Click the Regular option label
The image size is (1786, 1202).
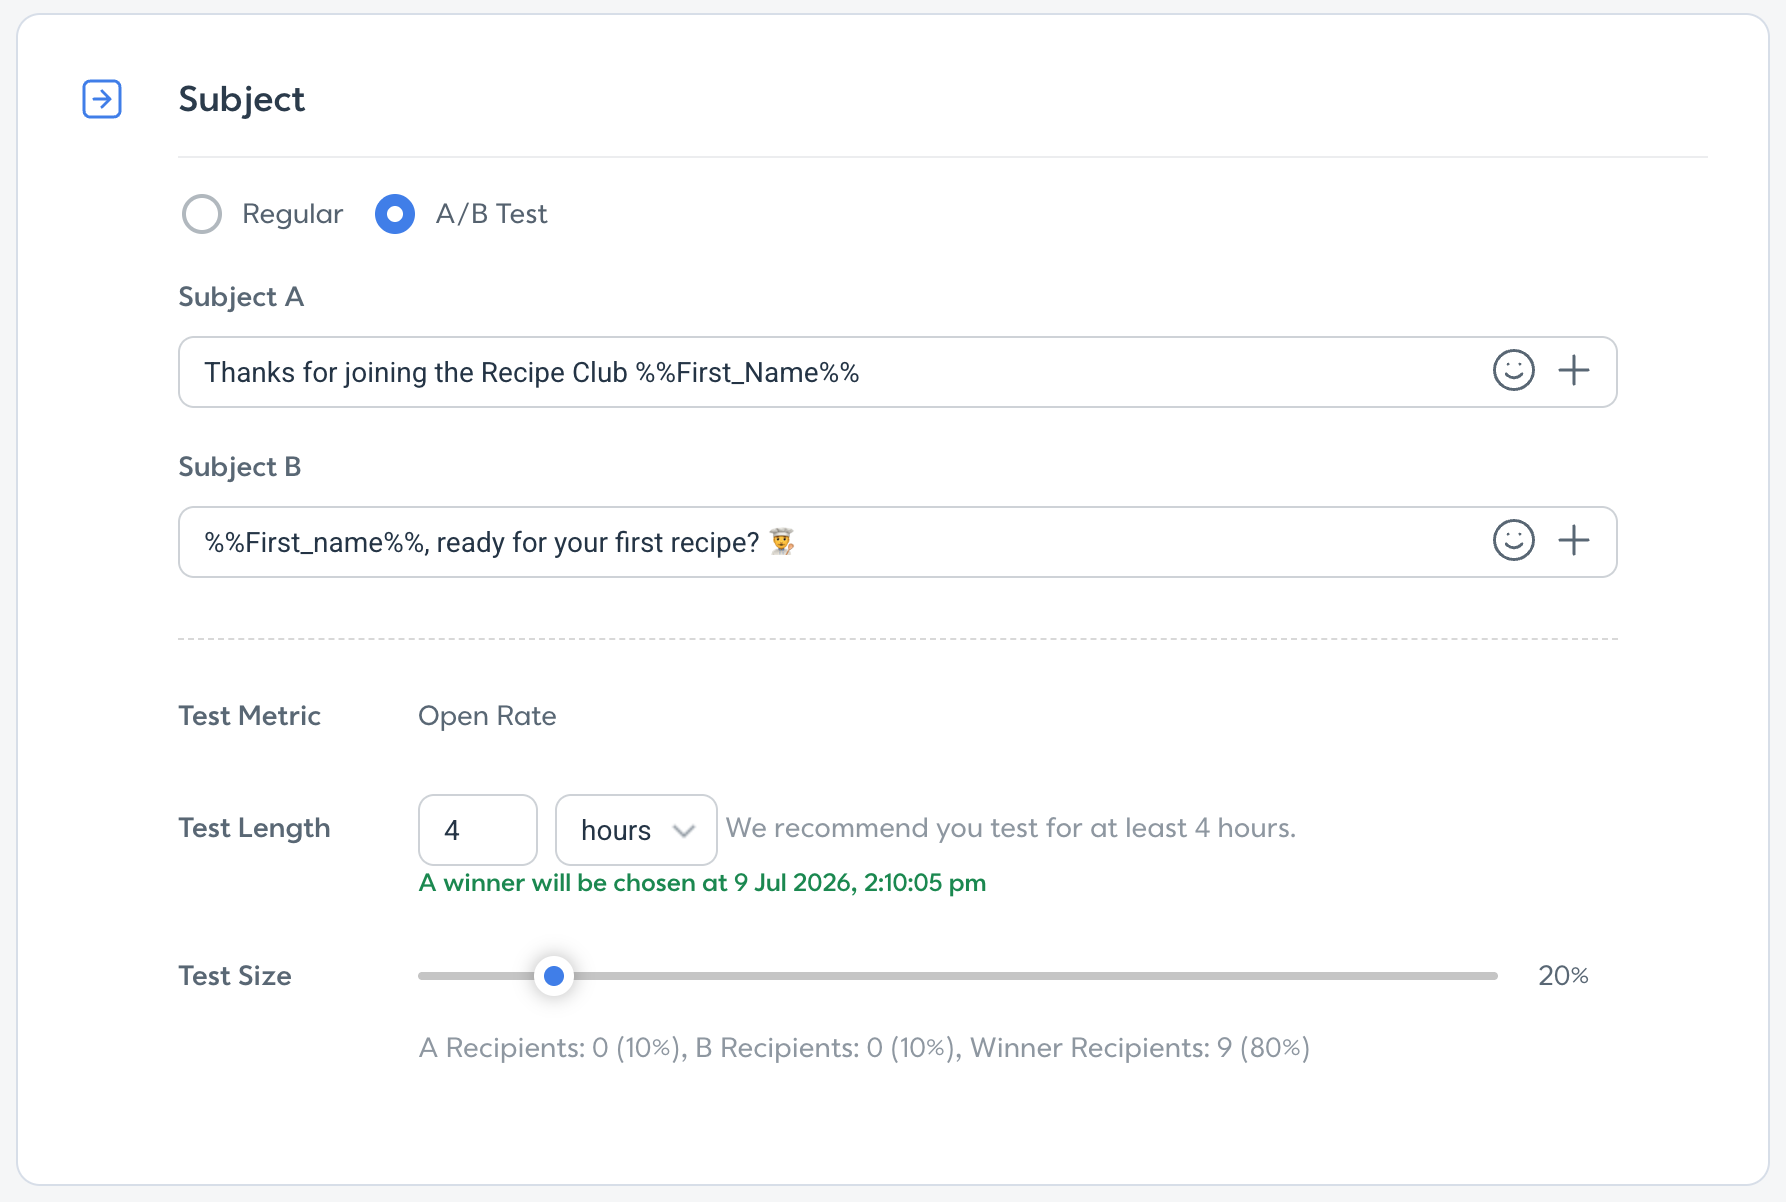[292, 214]
